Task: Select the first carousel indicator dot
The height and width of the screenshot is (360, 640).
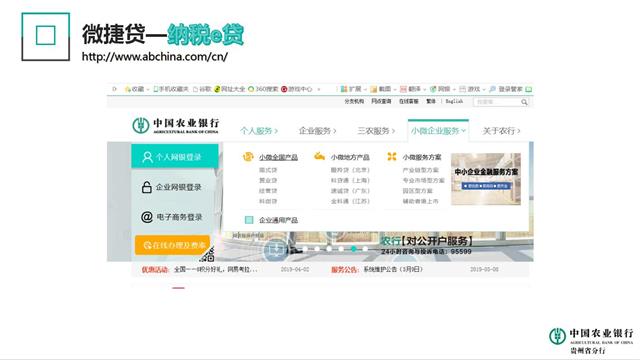Action: point(305,249)
